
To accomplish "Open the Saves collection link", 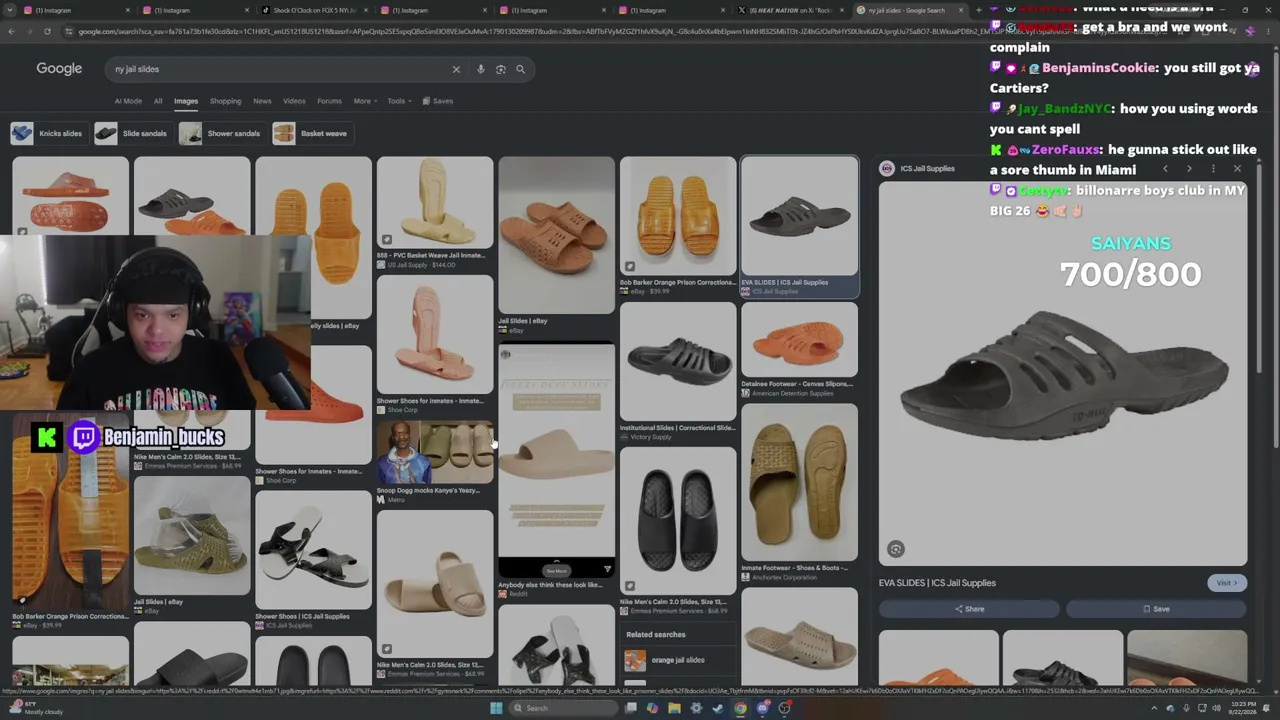I will pos(438,101).
